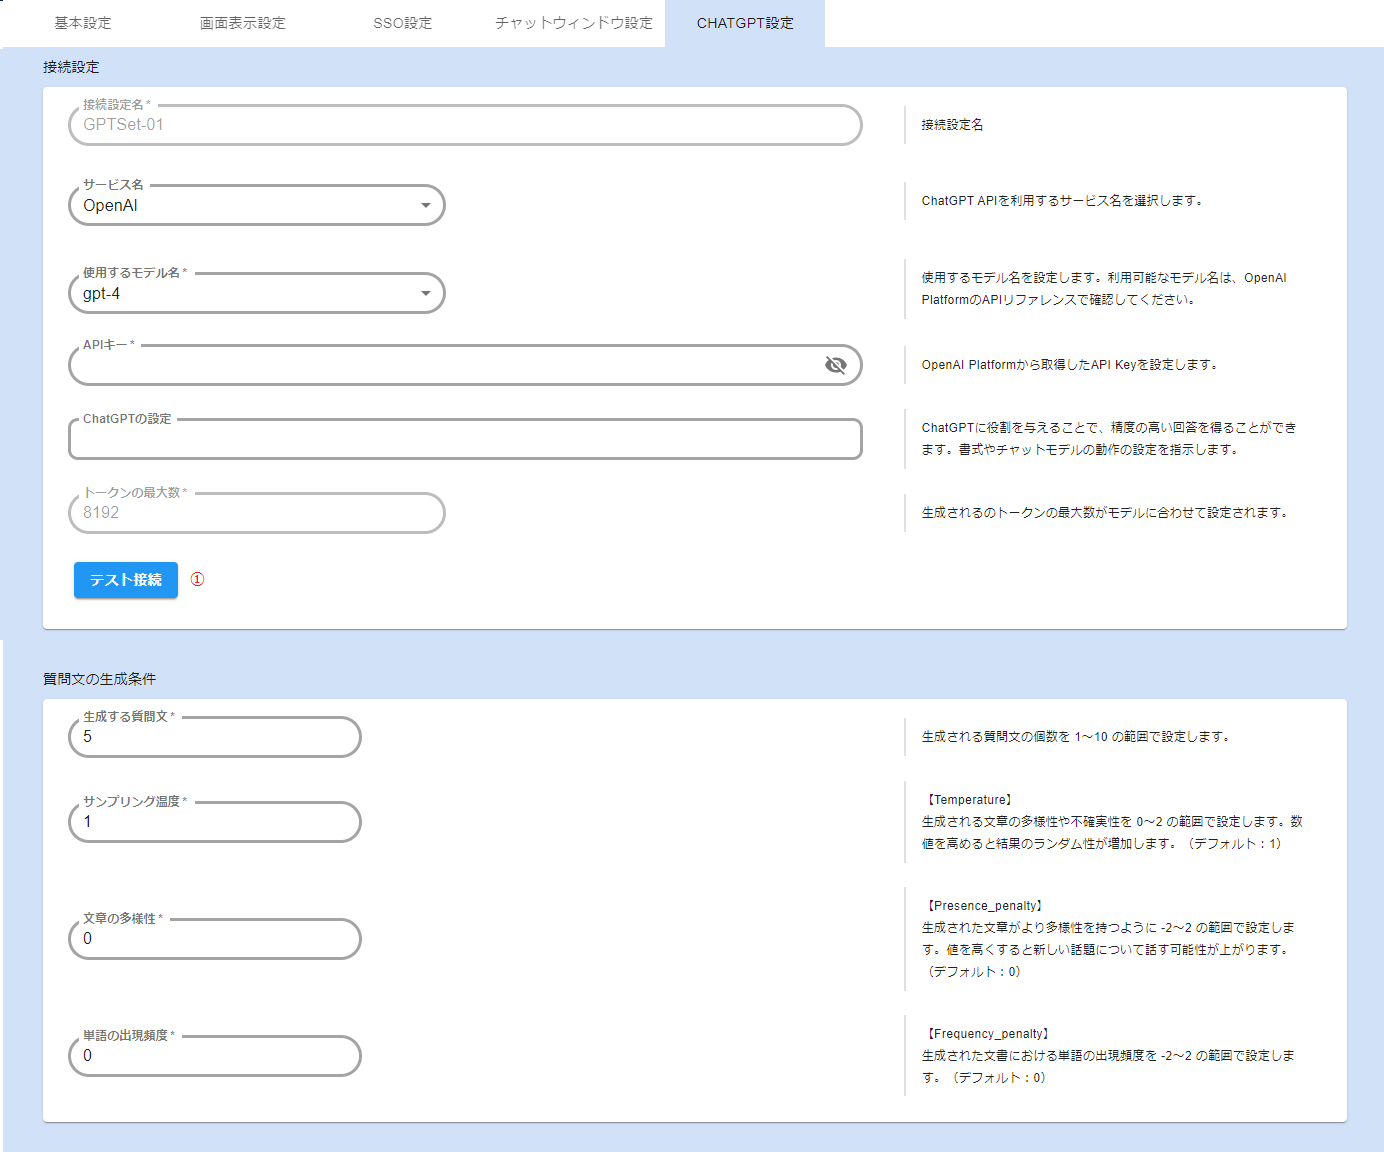The width and height of the screenshot is (1384, 1152).
Task: Click the トークンの最大数 field showing 8192
Action: 256,513
